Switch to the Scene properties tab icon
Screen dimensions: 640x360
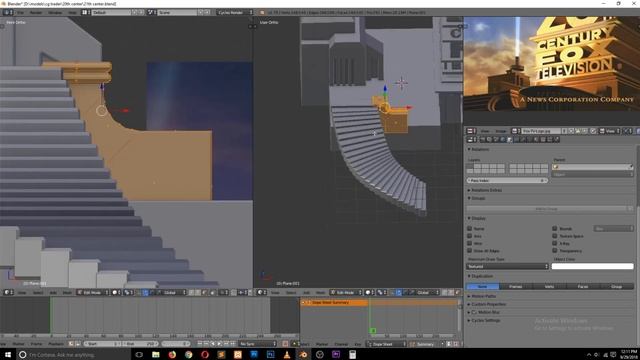496,139
